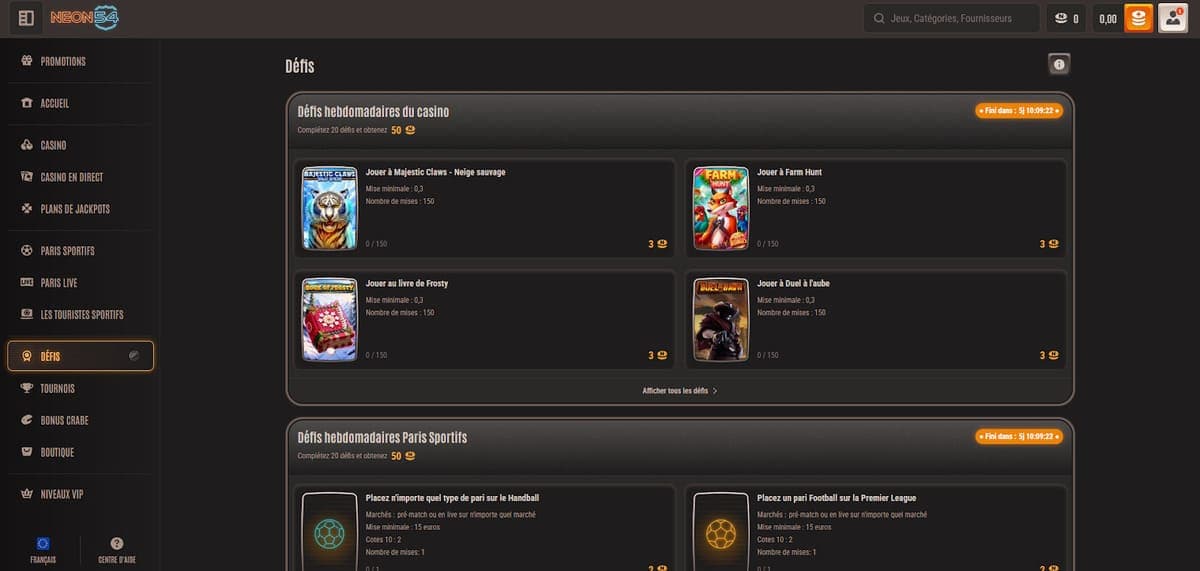Open the Jouer à Duel à l'aube title
The image size is (1200, 571).
(x=793, y=283)
